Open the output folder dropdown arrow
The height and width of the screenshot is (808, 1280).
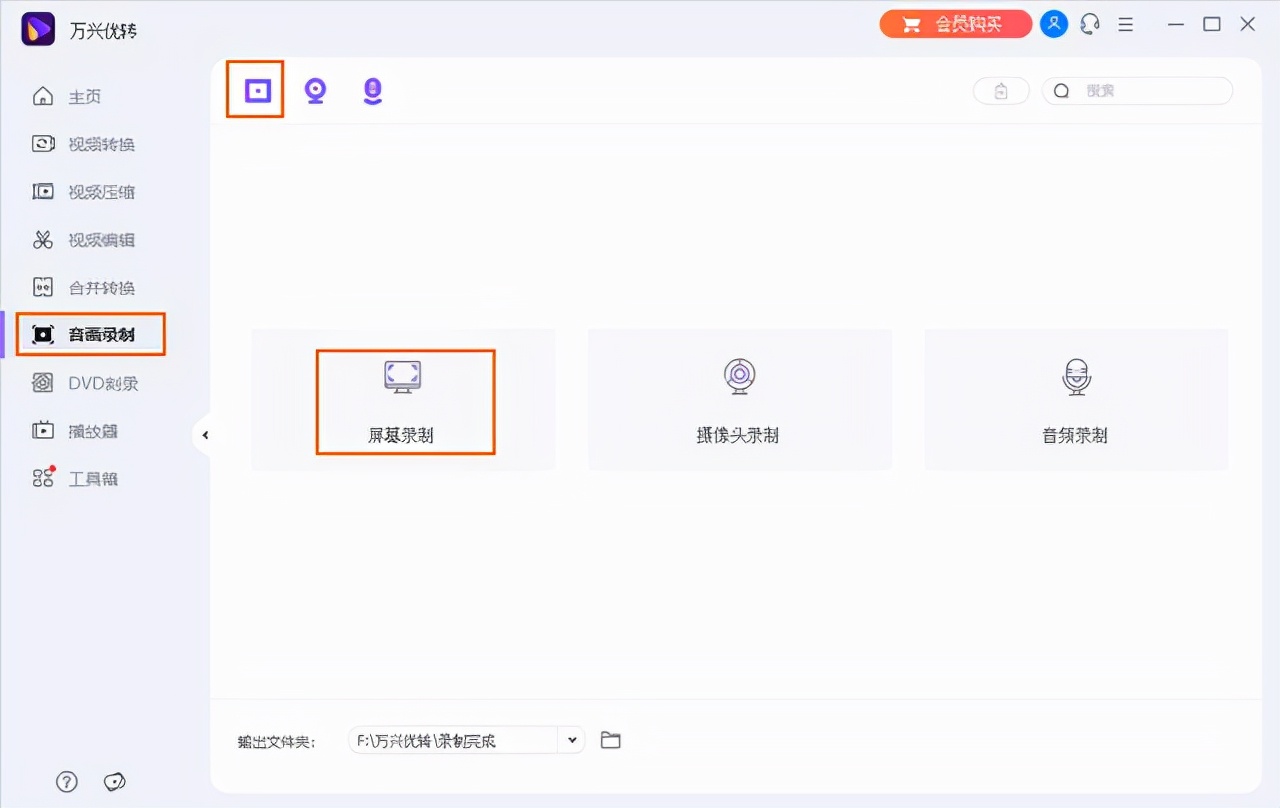571,740
